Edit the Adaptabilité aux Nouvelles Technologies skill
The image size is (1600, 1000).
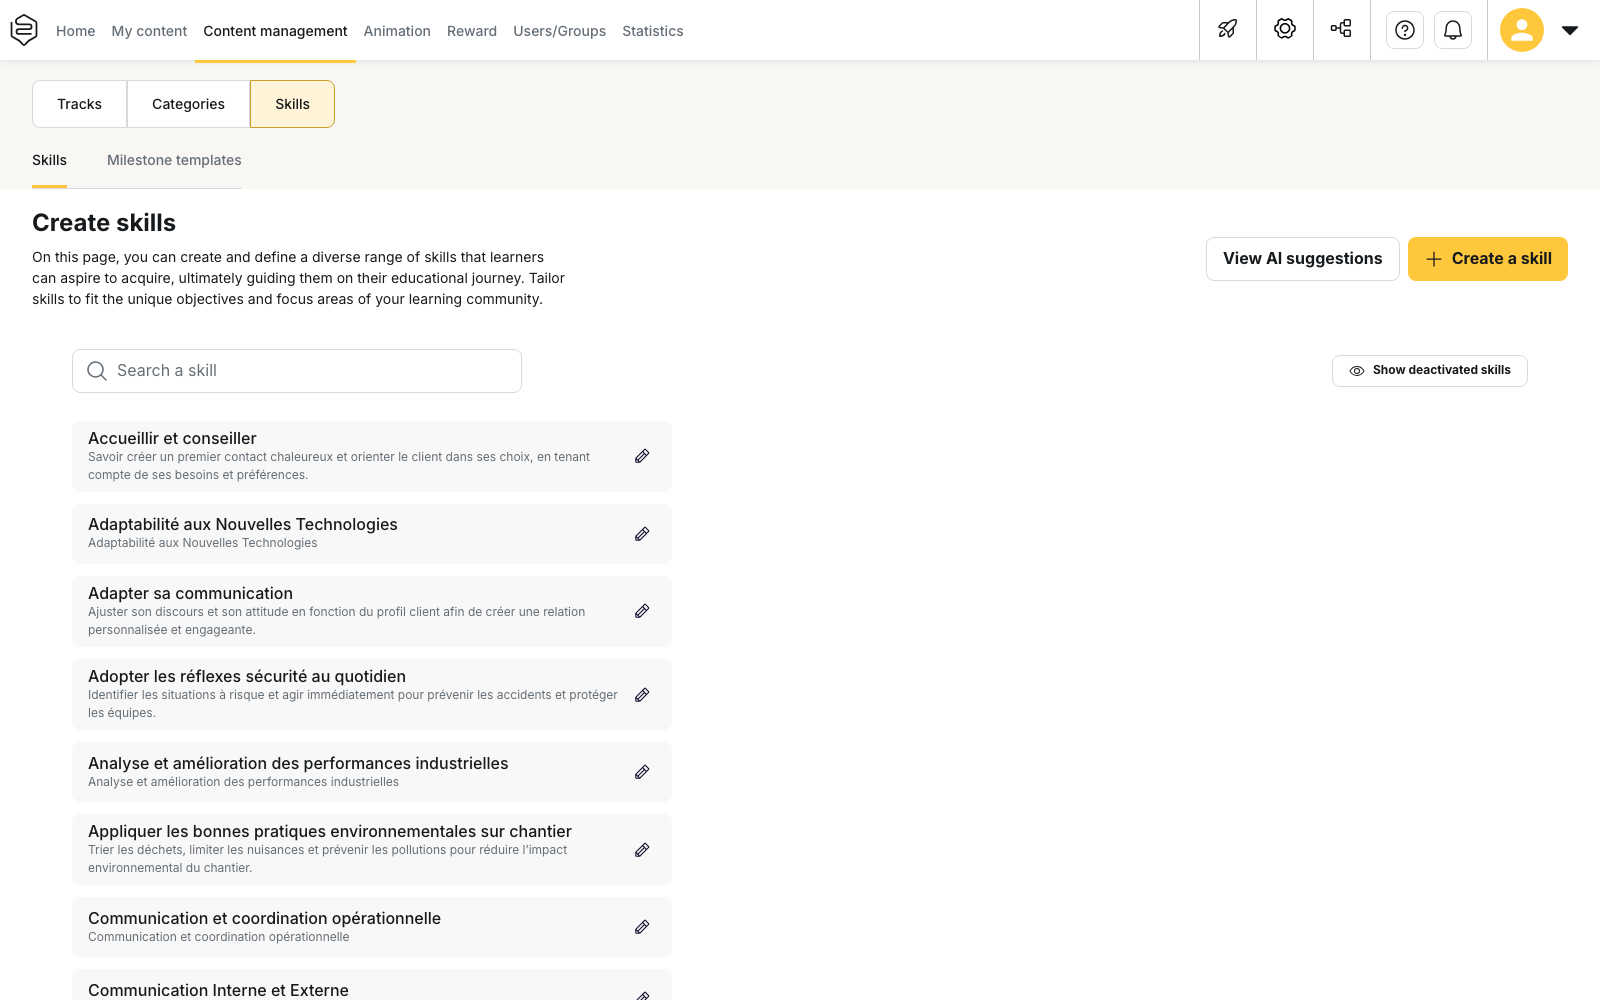coord(642,534)
